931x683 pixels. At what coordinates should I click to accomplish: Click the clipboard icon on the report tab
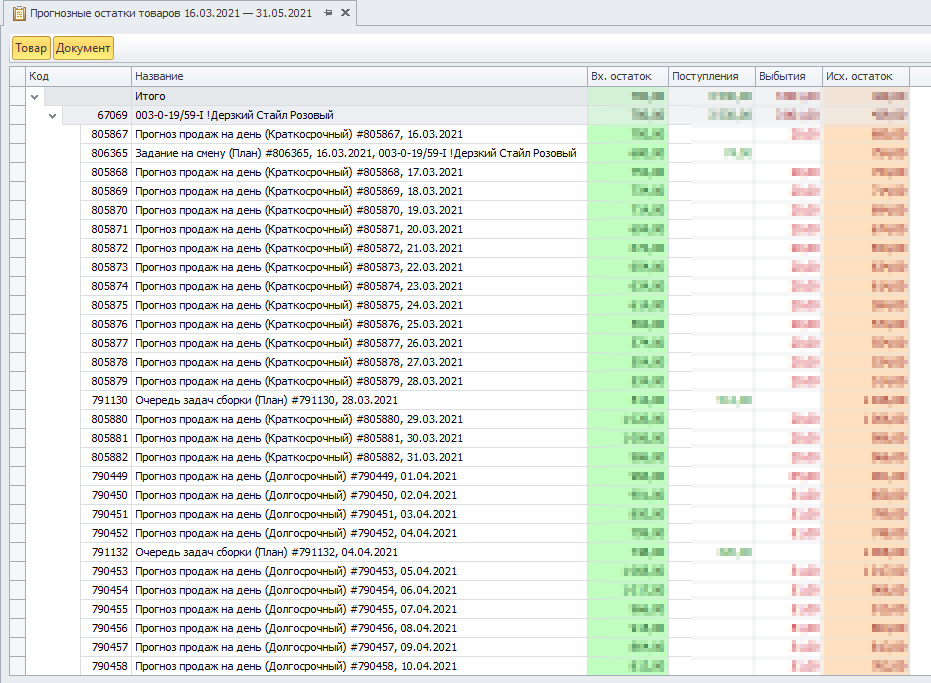tap(18, 13)
